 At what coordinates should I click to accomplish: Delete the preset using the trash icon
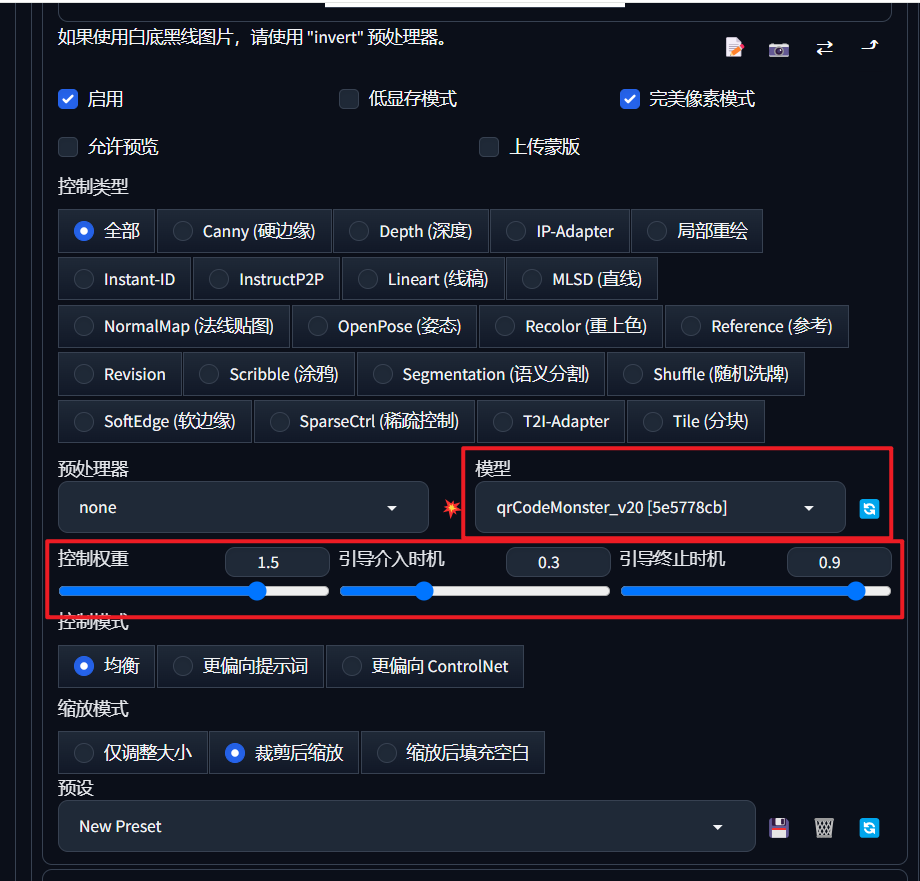pos(823,827)
